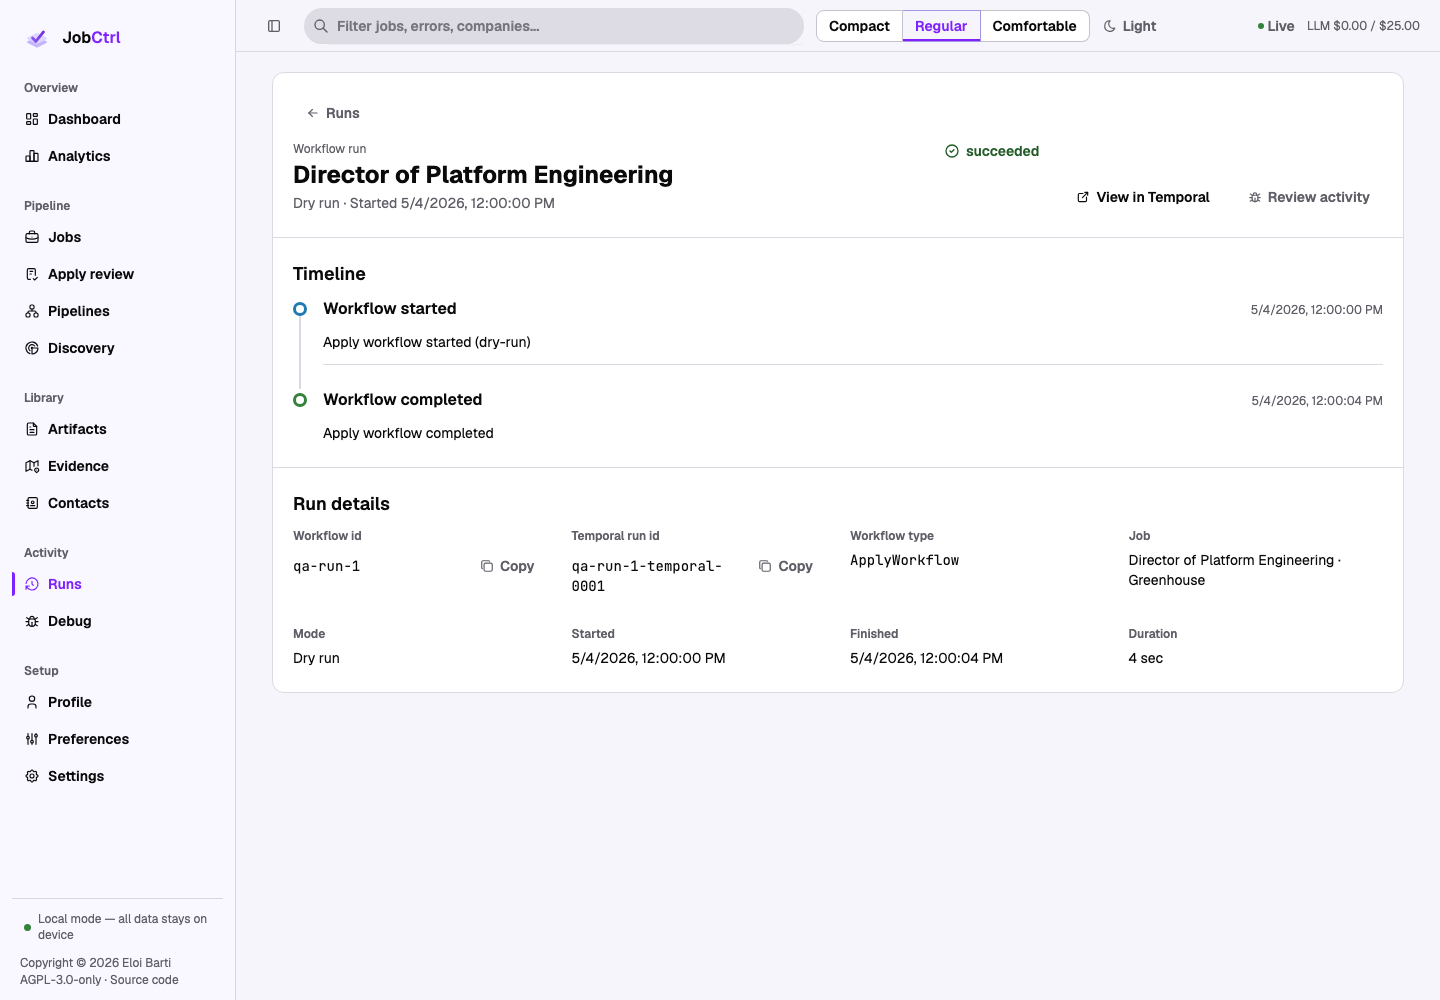
Task: Copy the Workflow id qa-run-1
Action: click(507, 566)
